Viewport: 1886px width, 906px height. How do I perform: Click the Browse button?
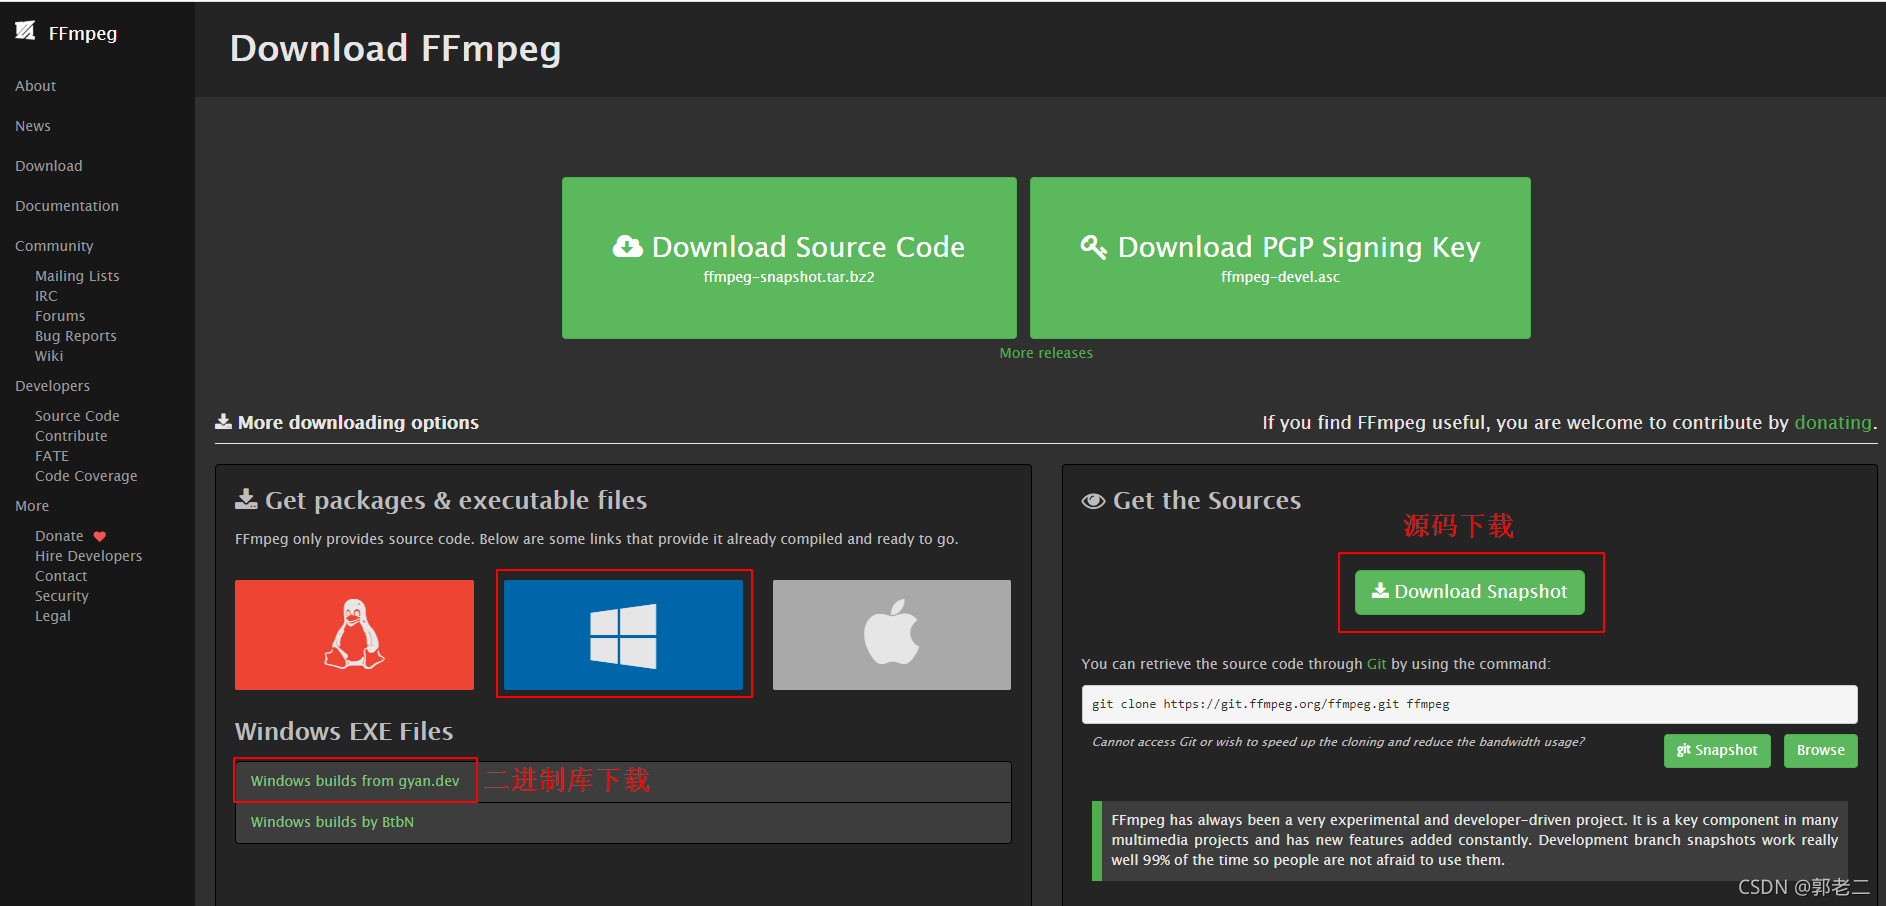coord(1821,751)
